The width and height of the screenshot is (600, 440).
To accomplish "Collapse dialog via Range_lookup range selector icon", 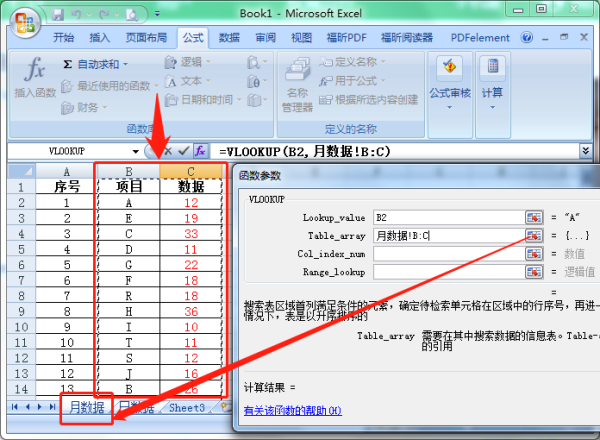I will tap(534, 272).
